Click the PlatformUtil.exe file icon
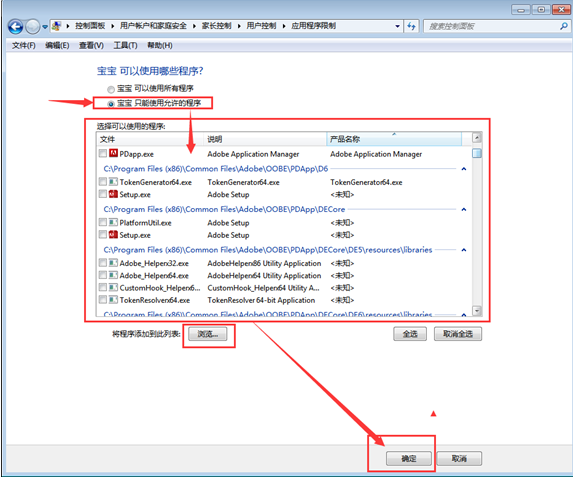The height and width of the screenshot is (478, 573). 113,222
